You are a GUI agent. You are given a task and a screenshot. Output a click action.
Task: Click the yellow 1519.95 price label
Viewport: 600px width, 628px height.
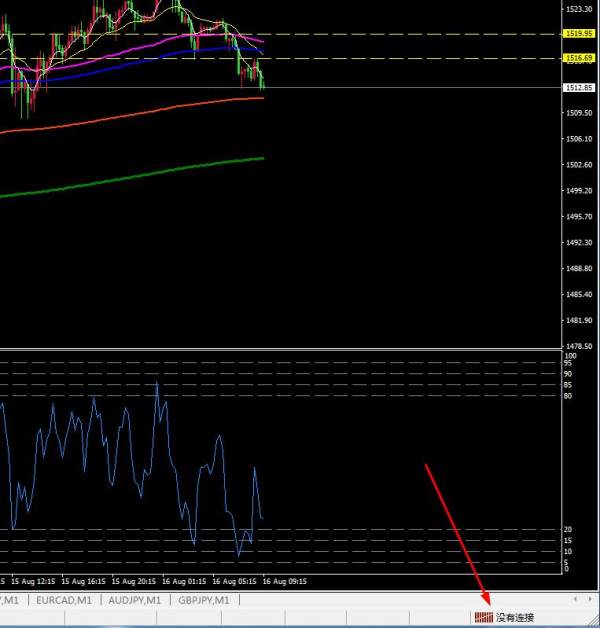click(x=576, y=33)
